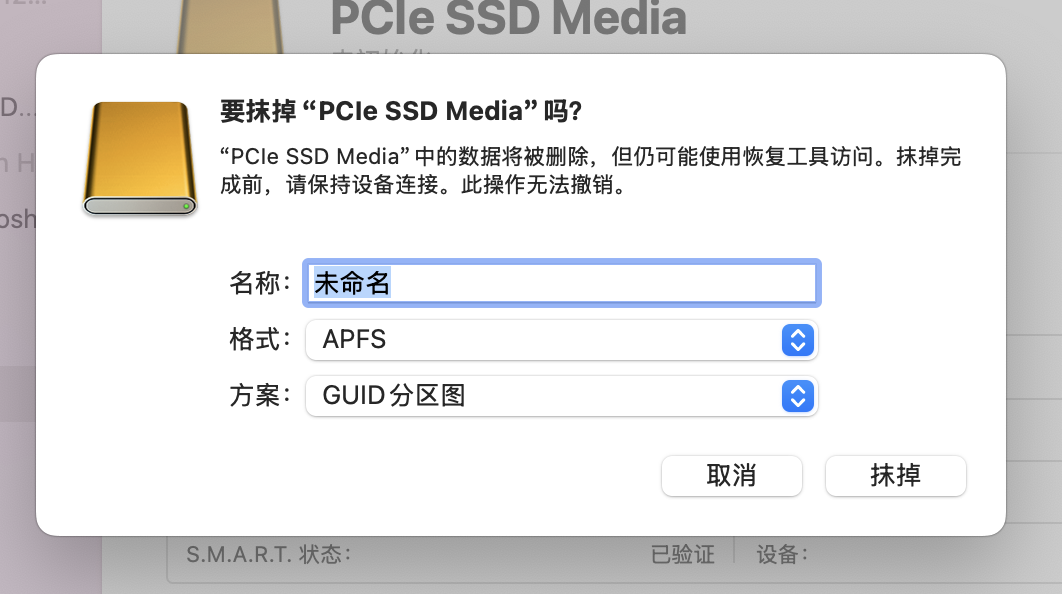Confirm erase with the 抹掉 button
Image resolution: width=1062 pixels, height=594 pixels.
pos(895,476)
